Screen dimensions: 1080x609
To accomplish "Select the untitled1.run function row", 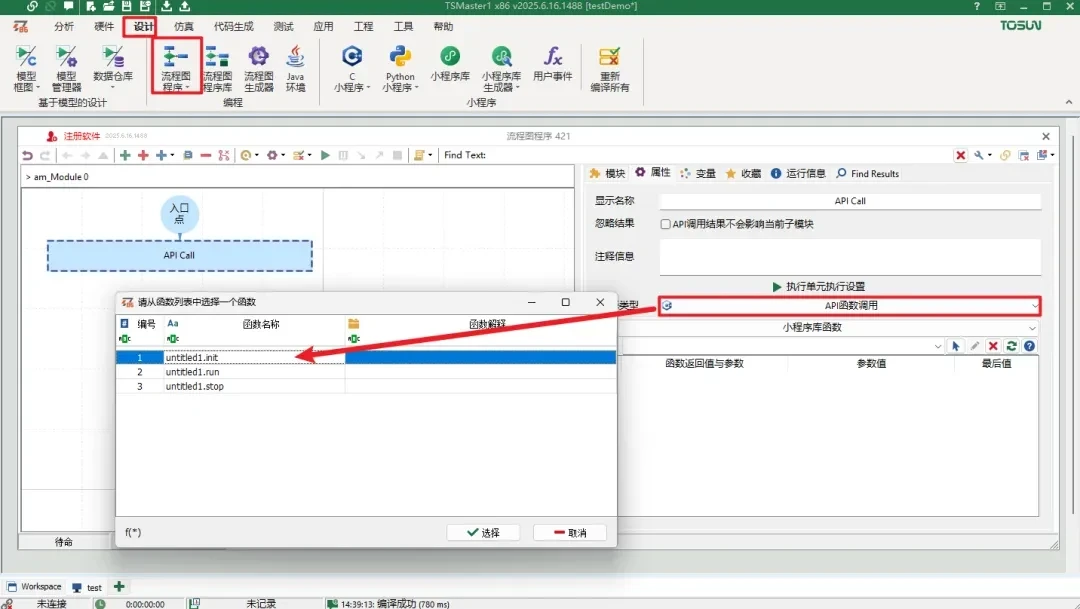I will (193, 372).
